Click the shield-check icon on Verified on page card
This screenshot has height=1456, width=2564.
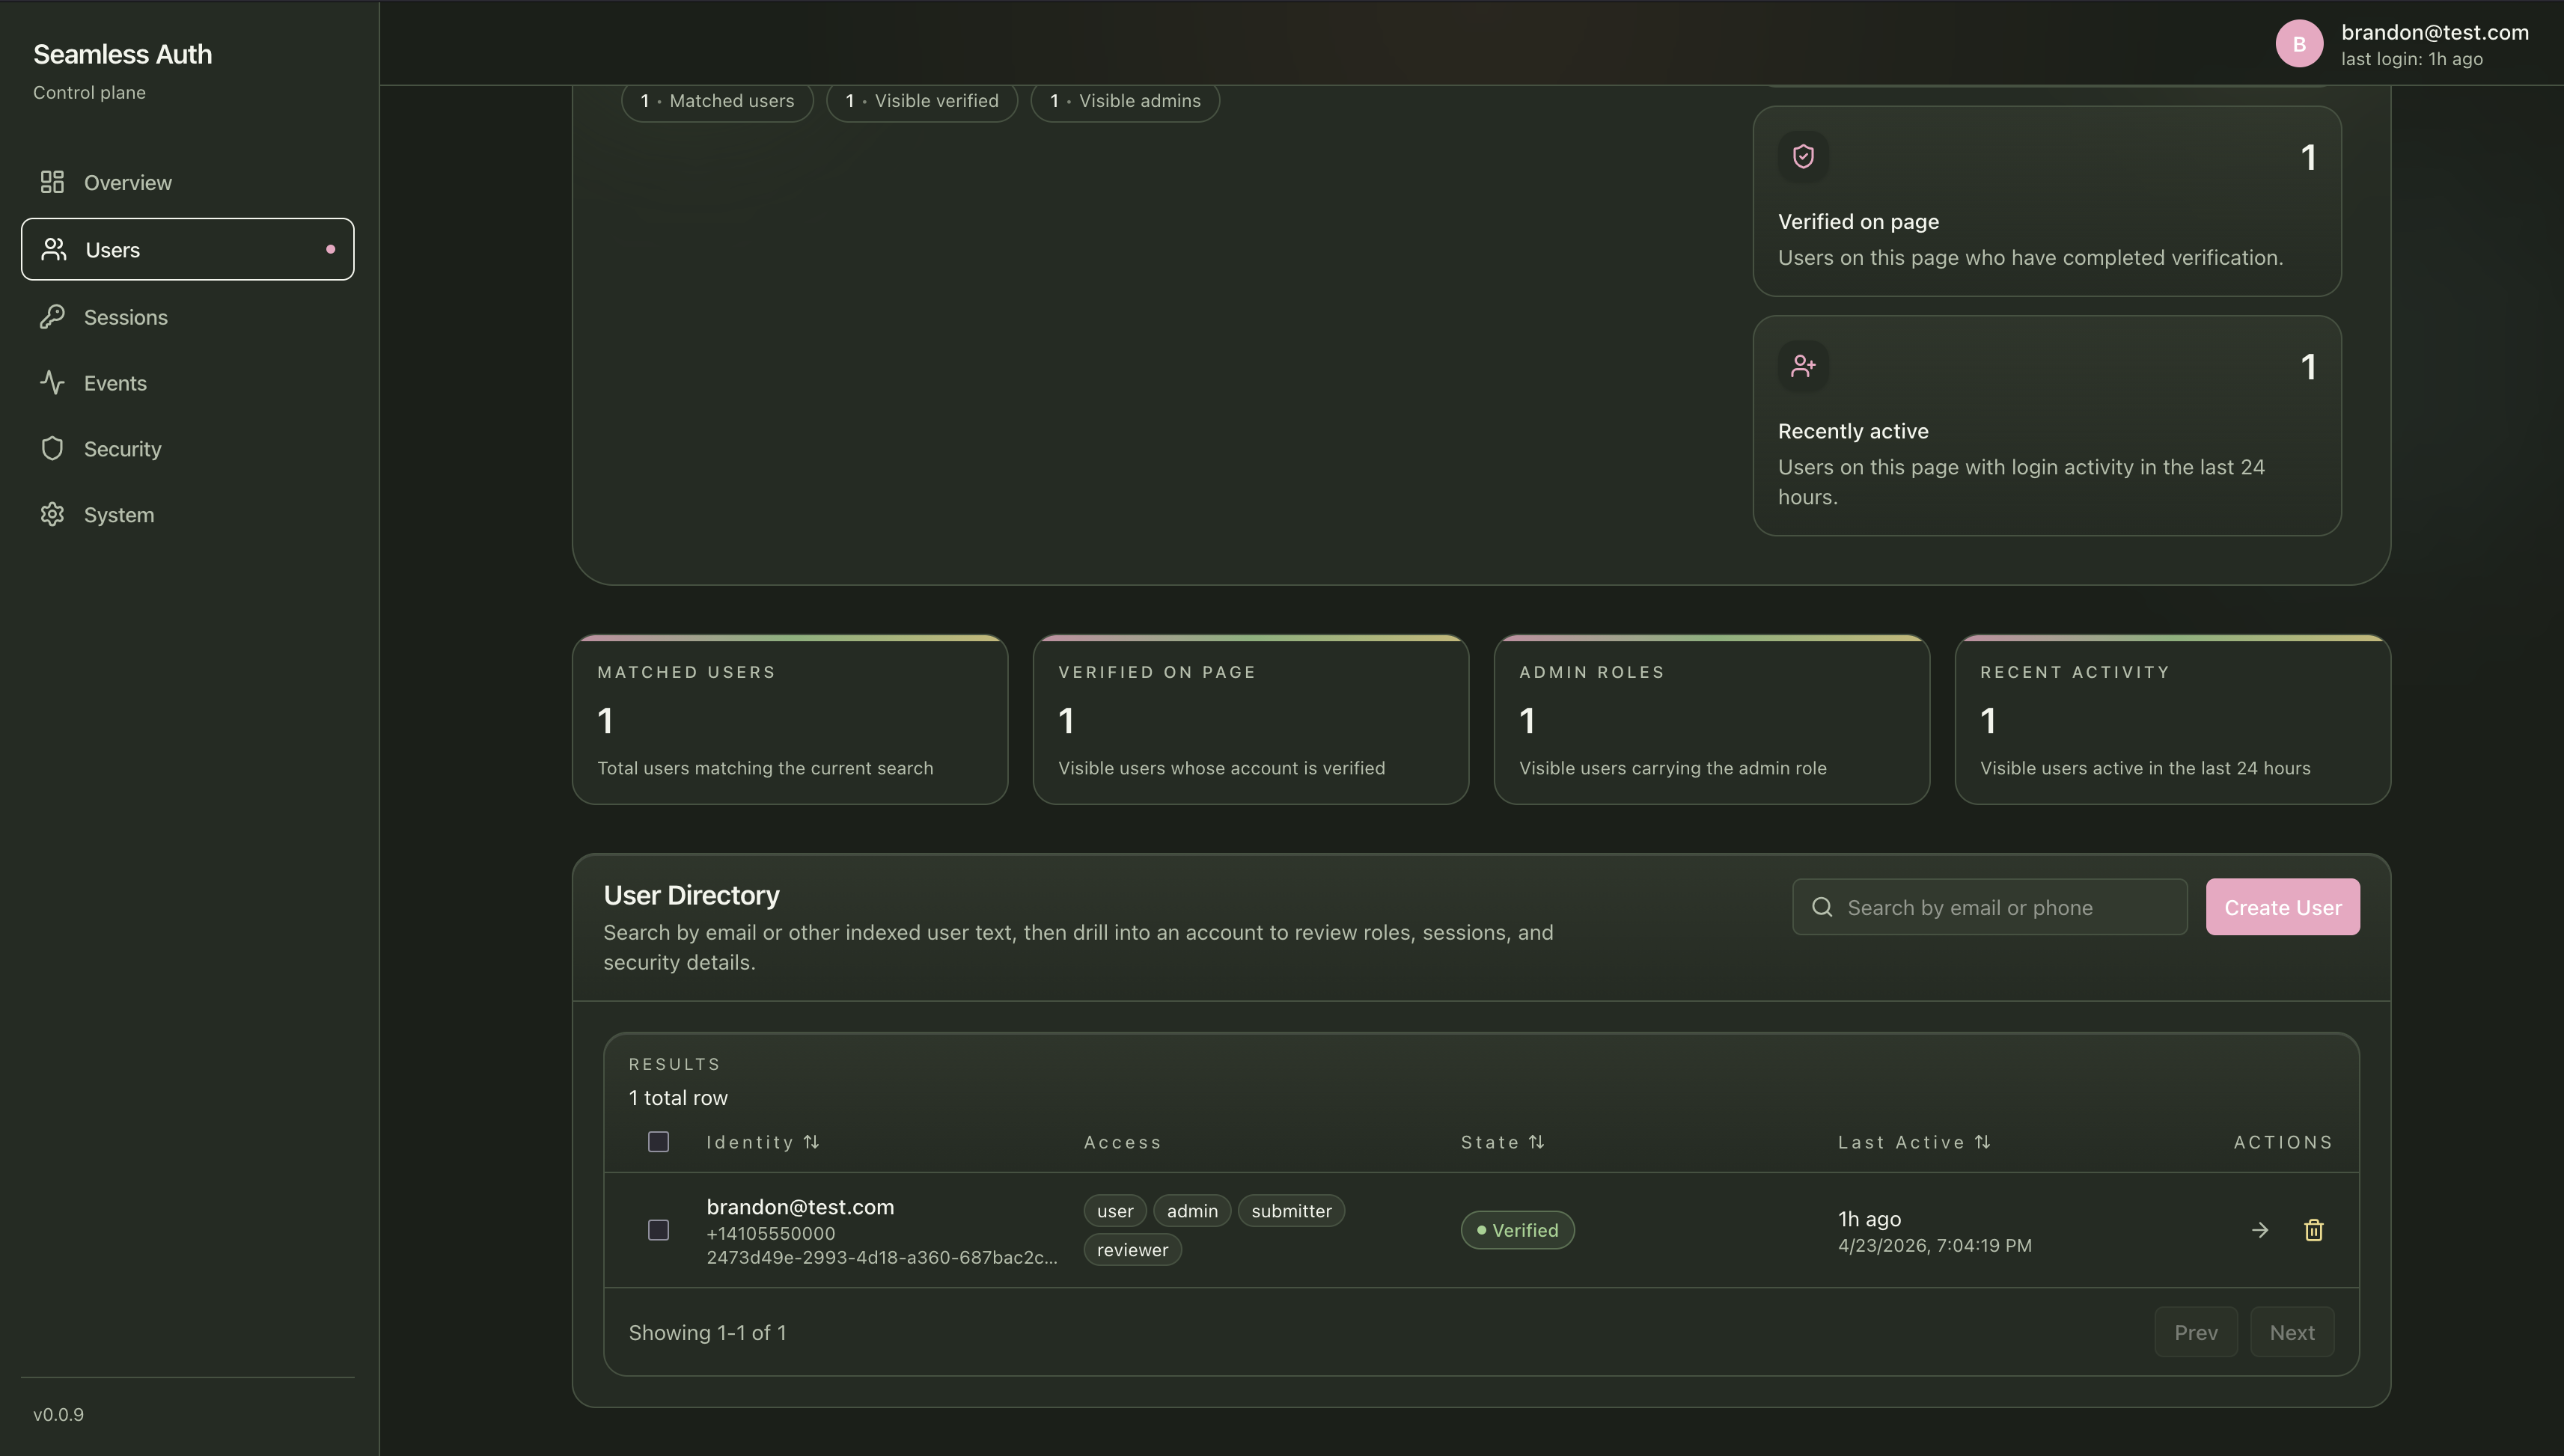point(1803,156)
